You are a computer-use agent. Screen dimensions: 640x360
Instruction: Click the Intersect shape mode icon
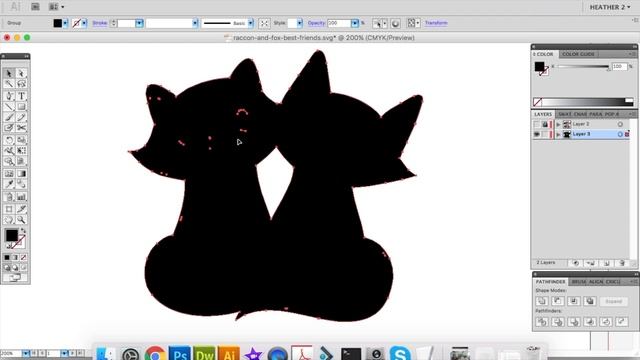coord(573,301)
